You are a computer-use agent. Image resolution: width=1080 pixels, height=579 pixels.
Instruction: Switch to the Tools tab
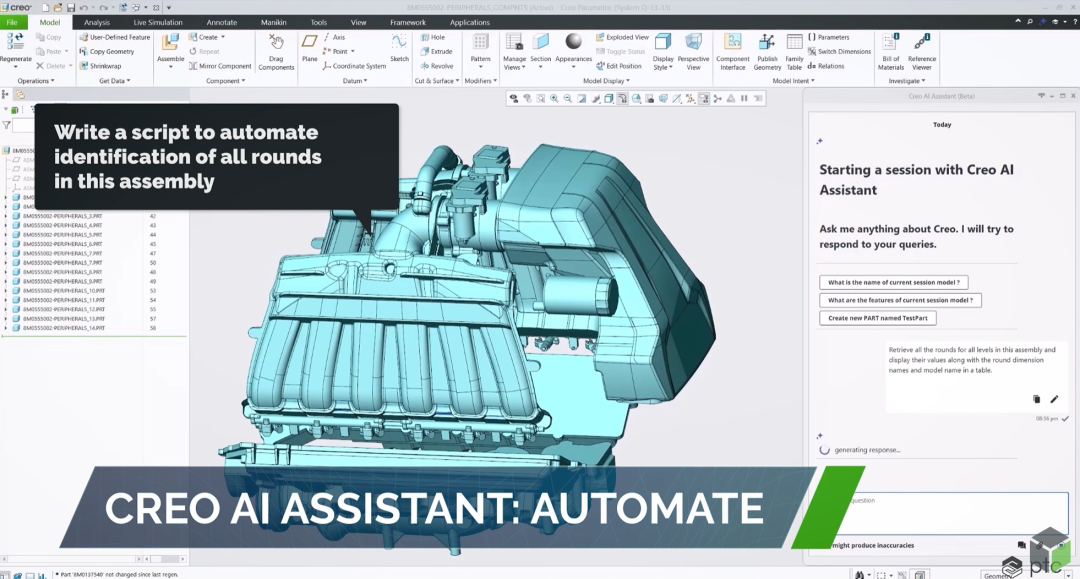click(318, 23)
